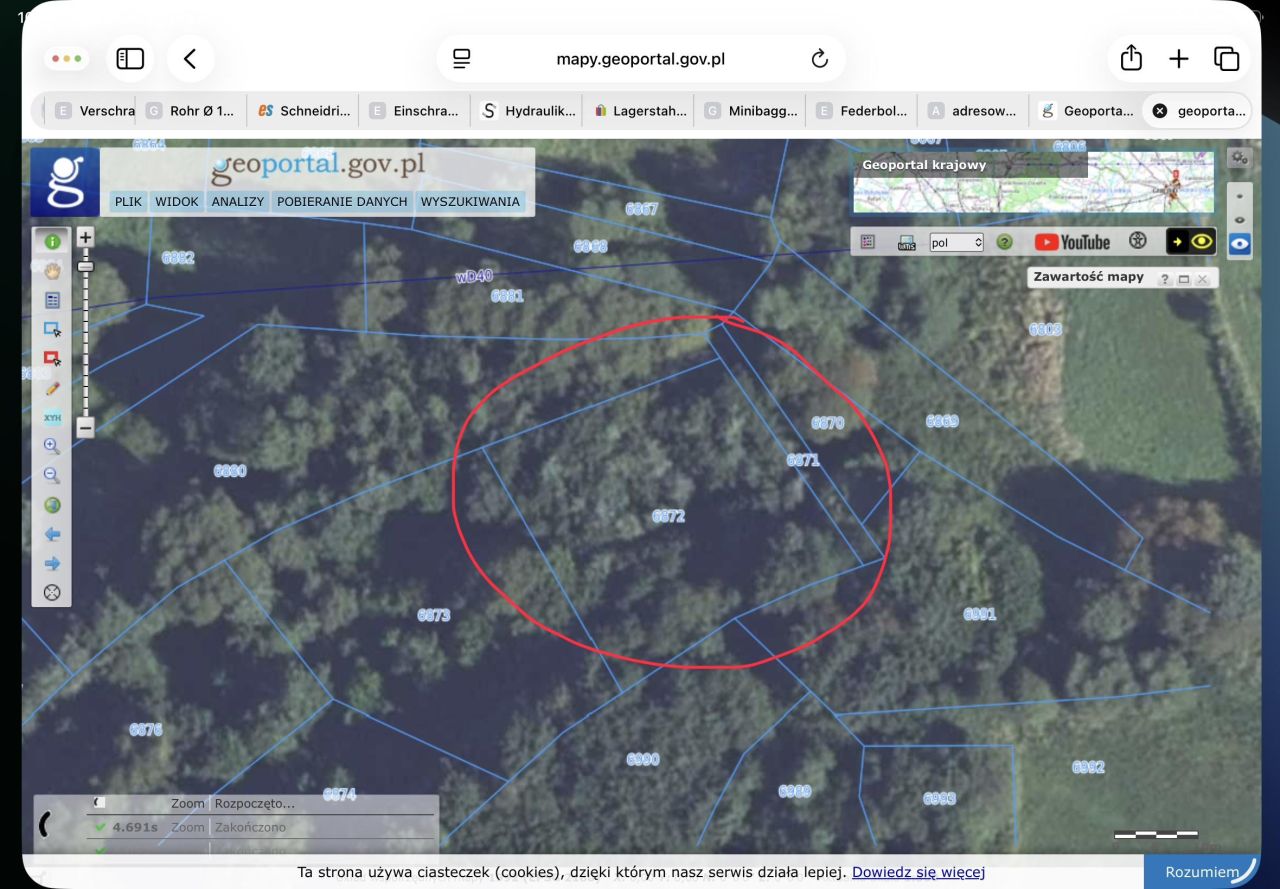Close the active geoporta... tab
1280x889 pixels.
click(x=1160, y=111)
